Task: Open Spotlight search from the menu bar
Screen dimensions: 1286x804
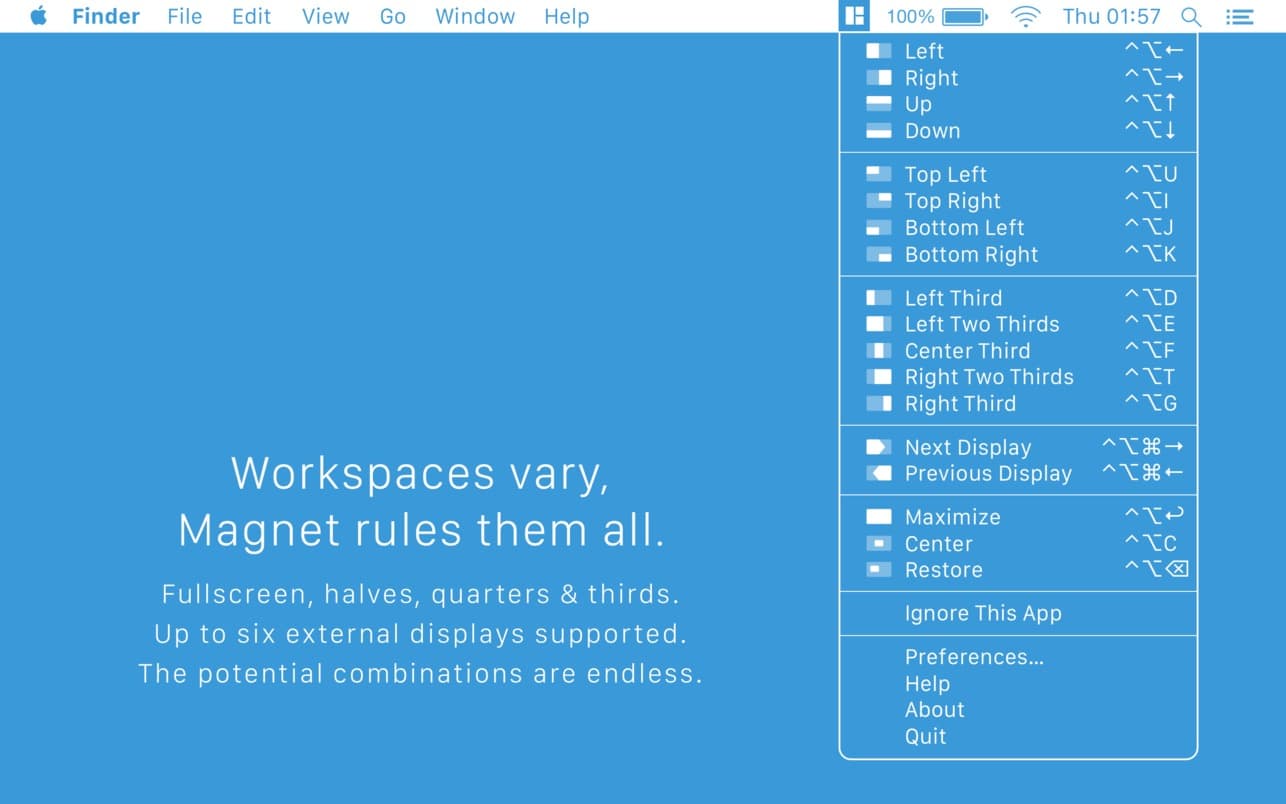Action: pyautogui.click(x=1191, y=16)
